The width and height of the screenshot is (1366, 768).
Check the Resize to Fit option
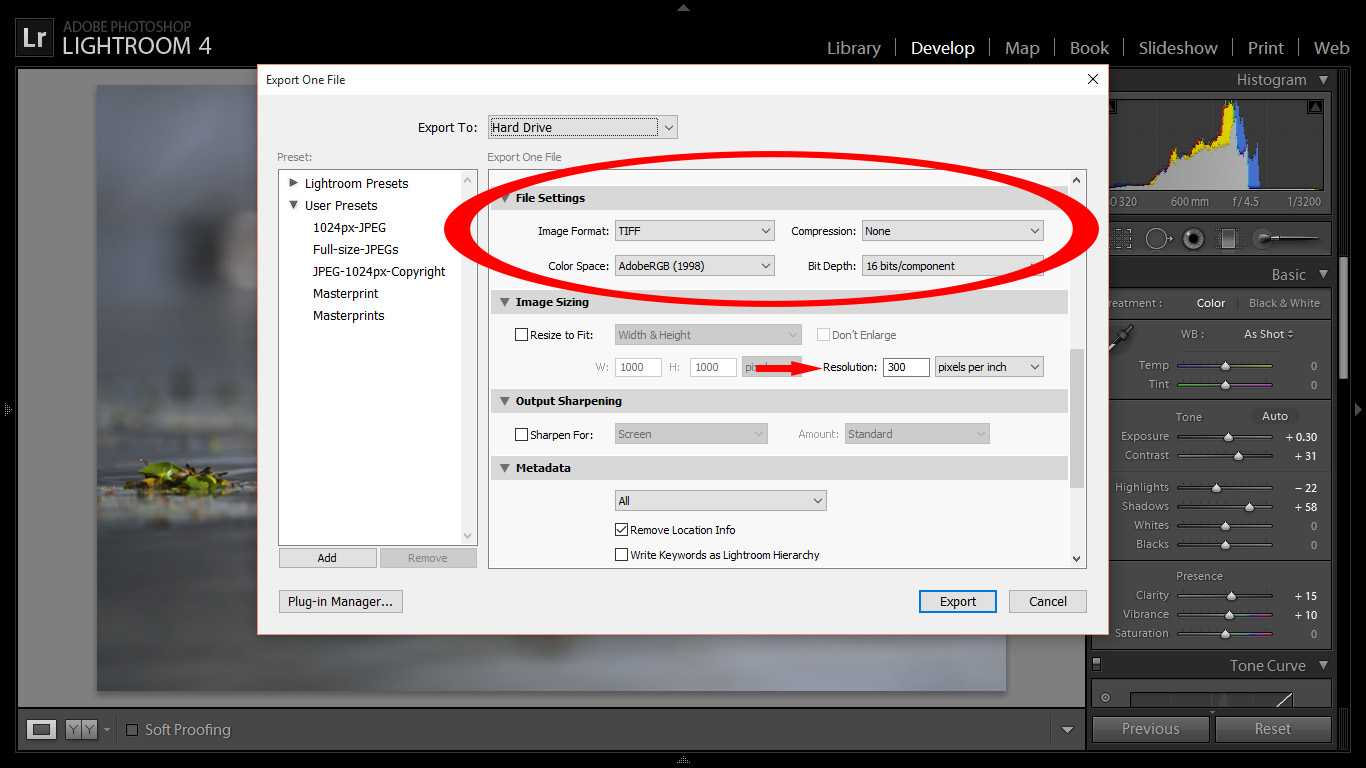(x=521, y=335)
